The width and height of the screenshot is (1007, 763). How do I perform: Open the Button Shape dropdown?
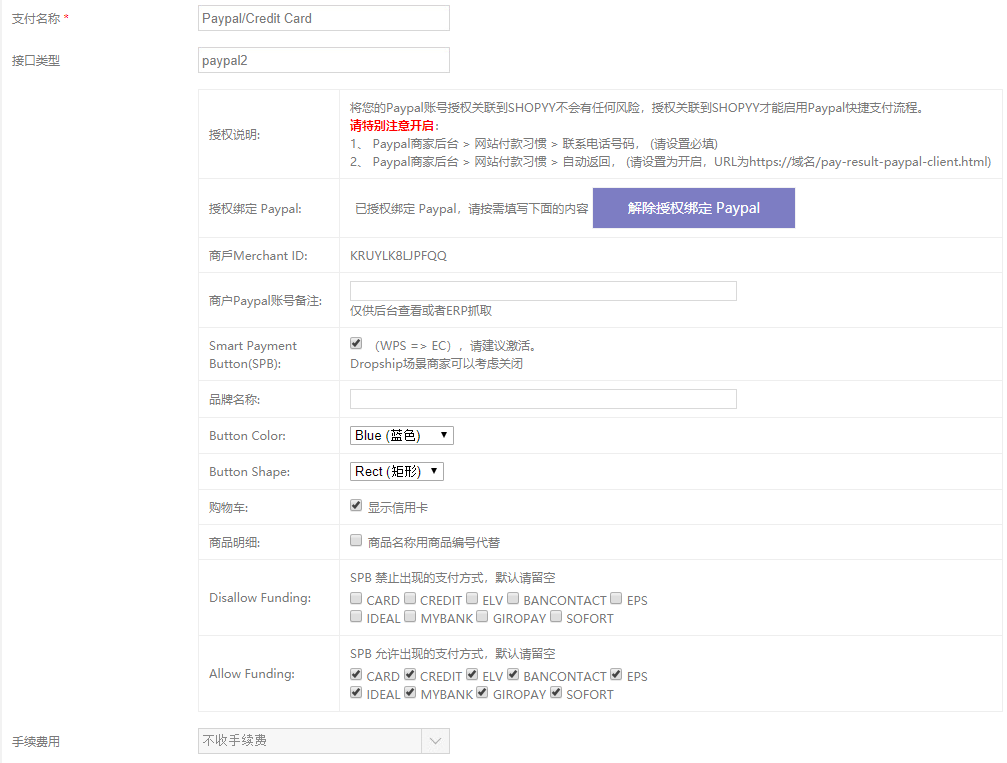pyautogui.click(x=396, y=470)
